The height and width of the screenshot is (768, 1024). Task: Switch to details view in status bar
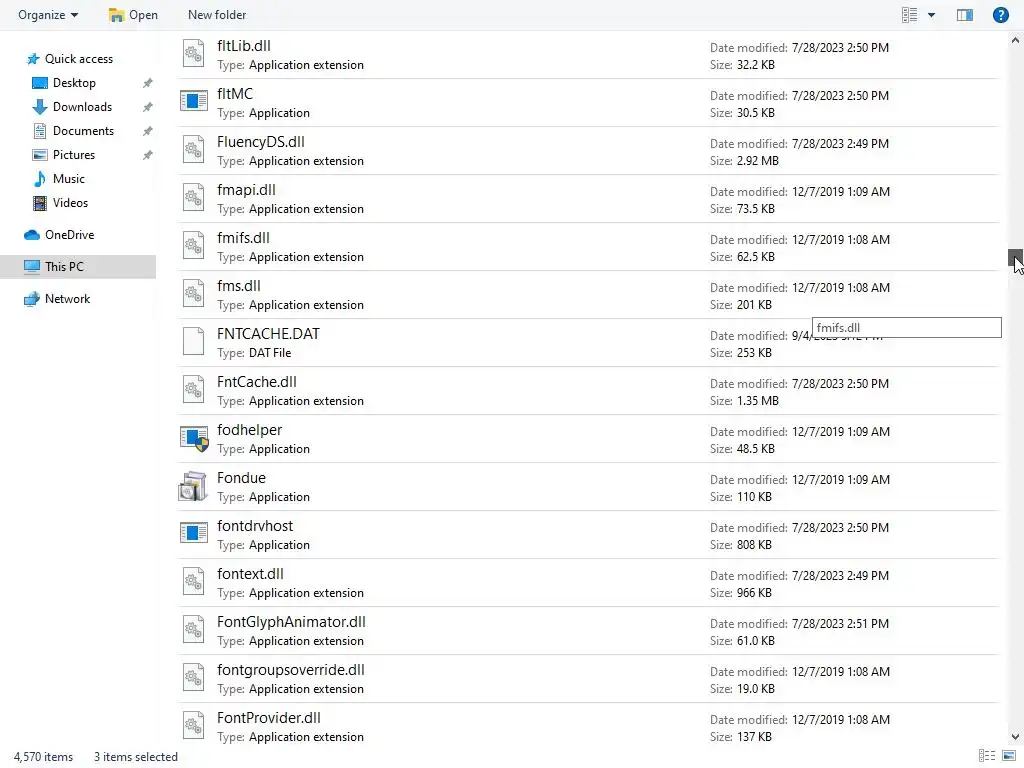click(x=987, y=756)
